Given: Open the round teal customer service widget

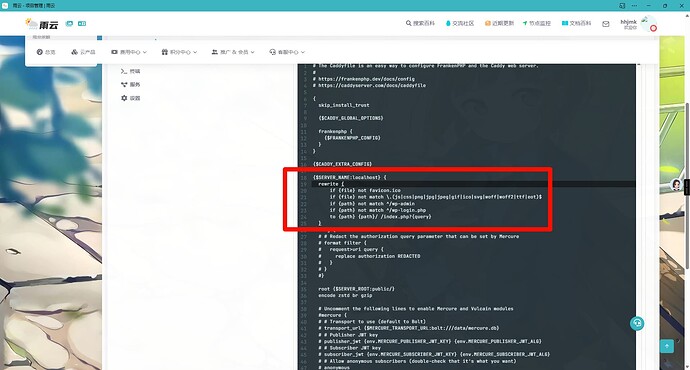Looking at the screenshot, I should point(637,323).
